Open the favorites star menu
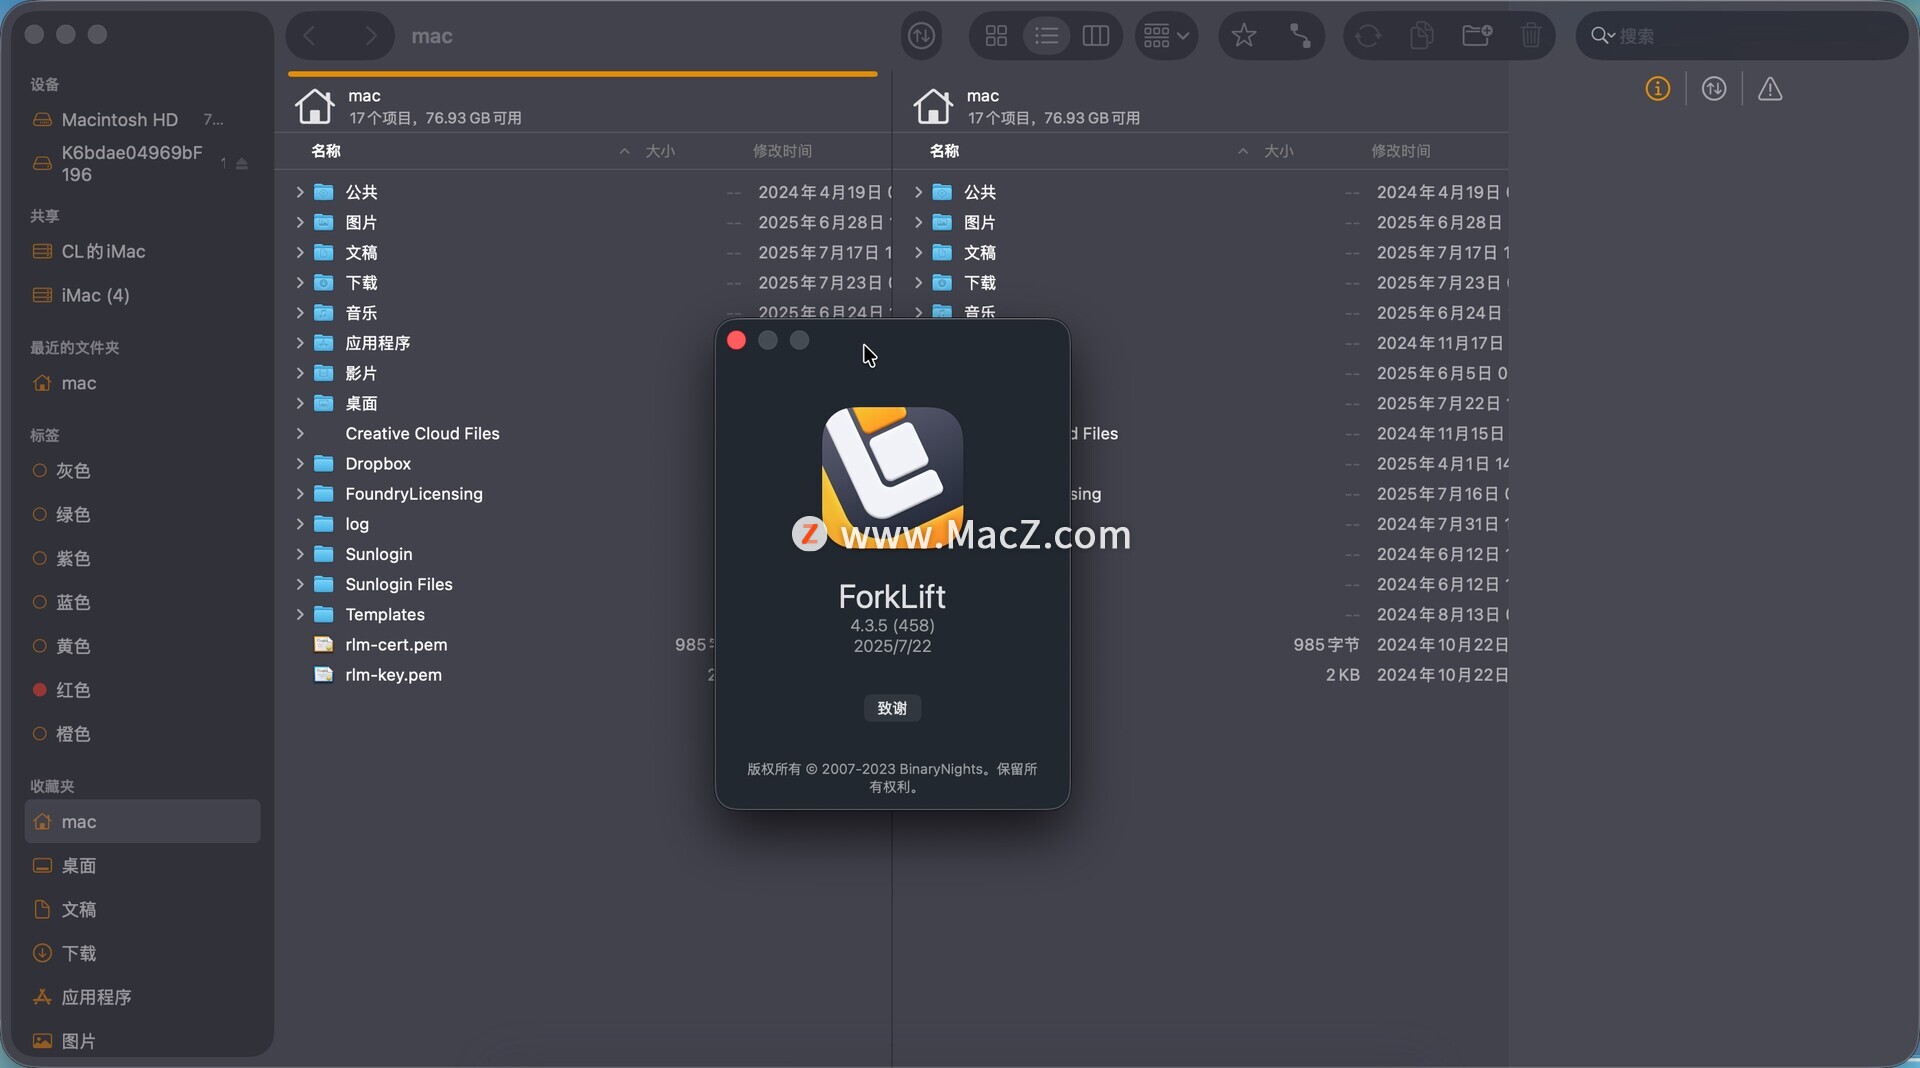 tap(1243, 36)
